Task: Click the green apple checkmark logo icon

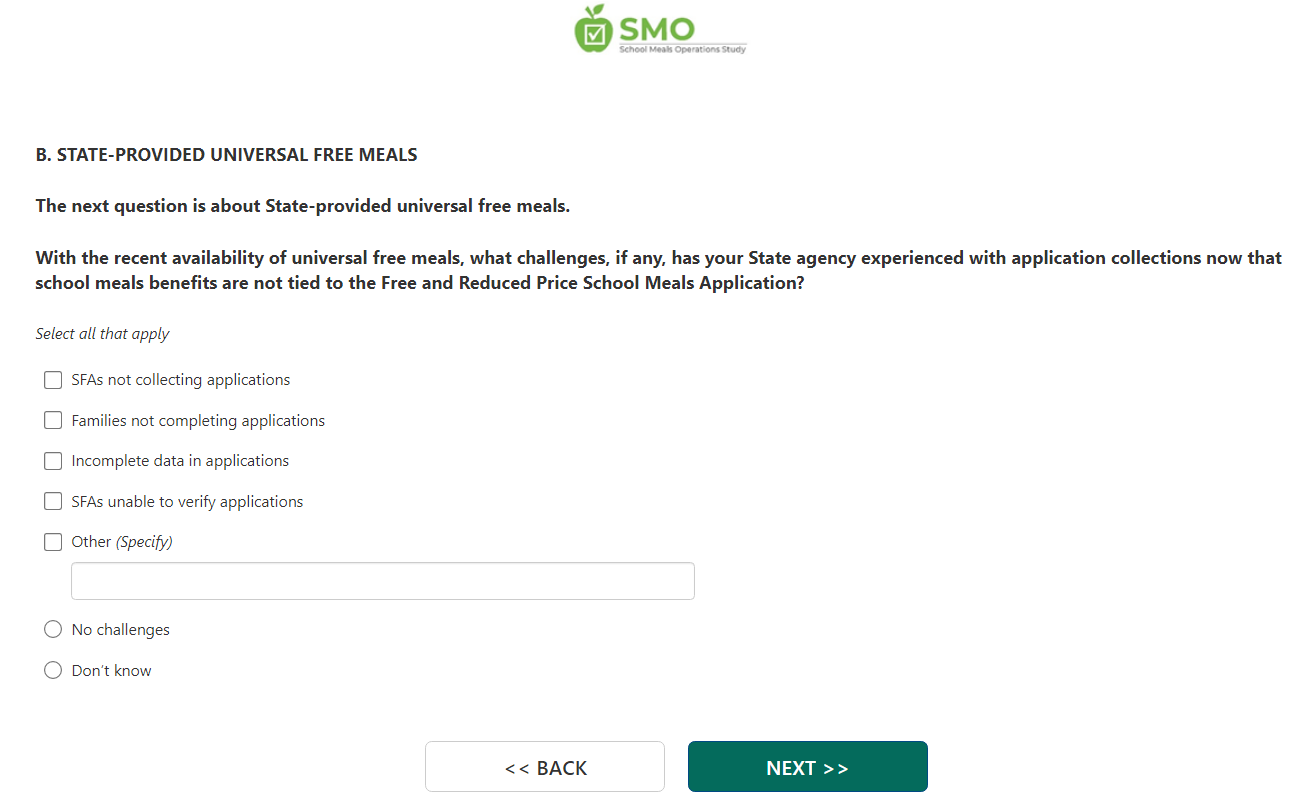Action: 593,29
